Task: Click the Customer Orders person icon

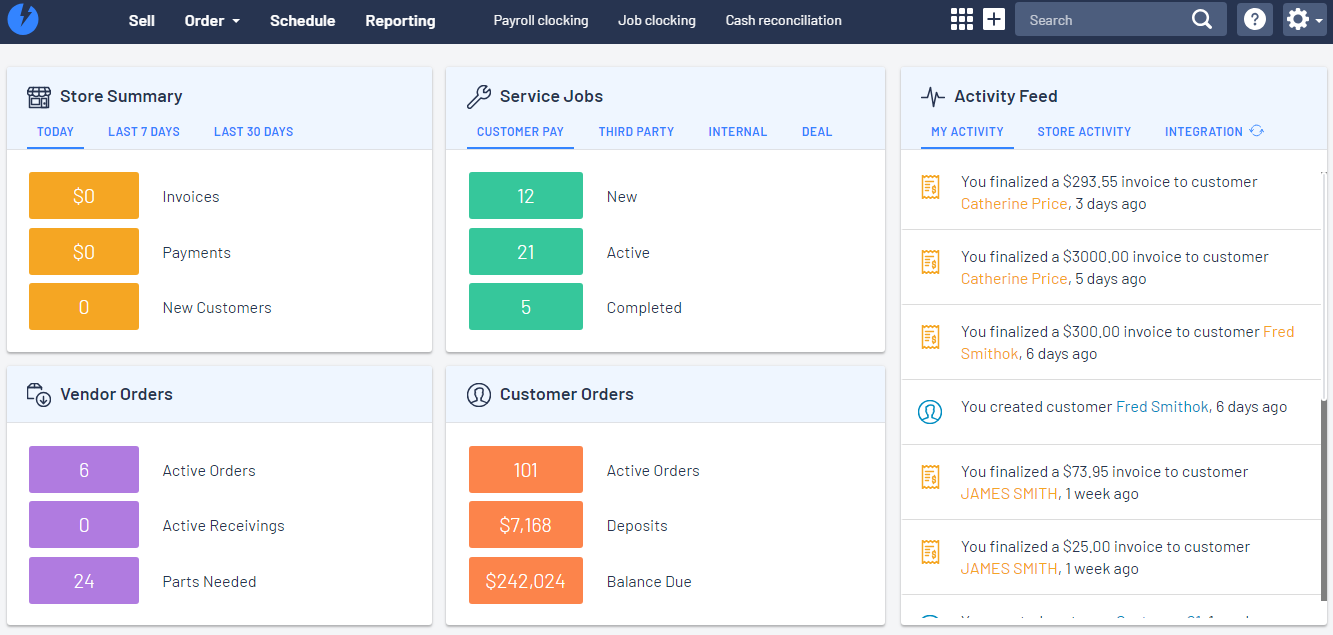Action: point(479,394)
